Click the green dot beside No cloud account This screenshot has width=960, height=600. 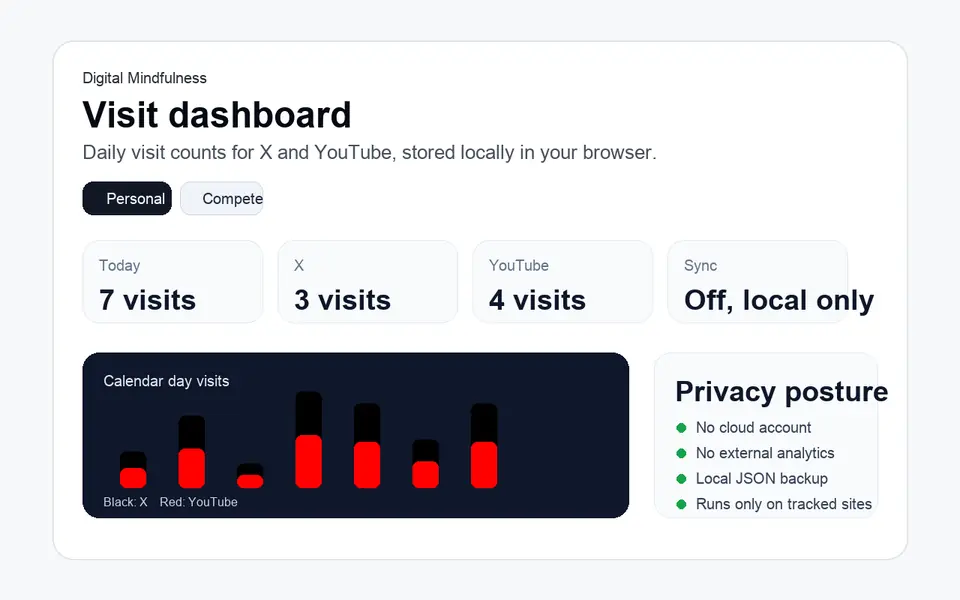pyautogui.click(x=681, y=428)
